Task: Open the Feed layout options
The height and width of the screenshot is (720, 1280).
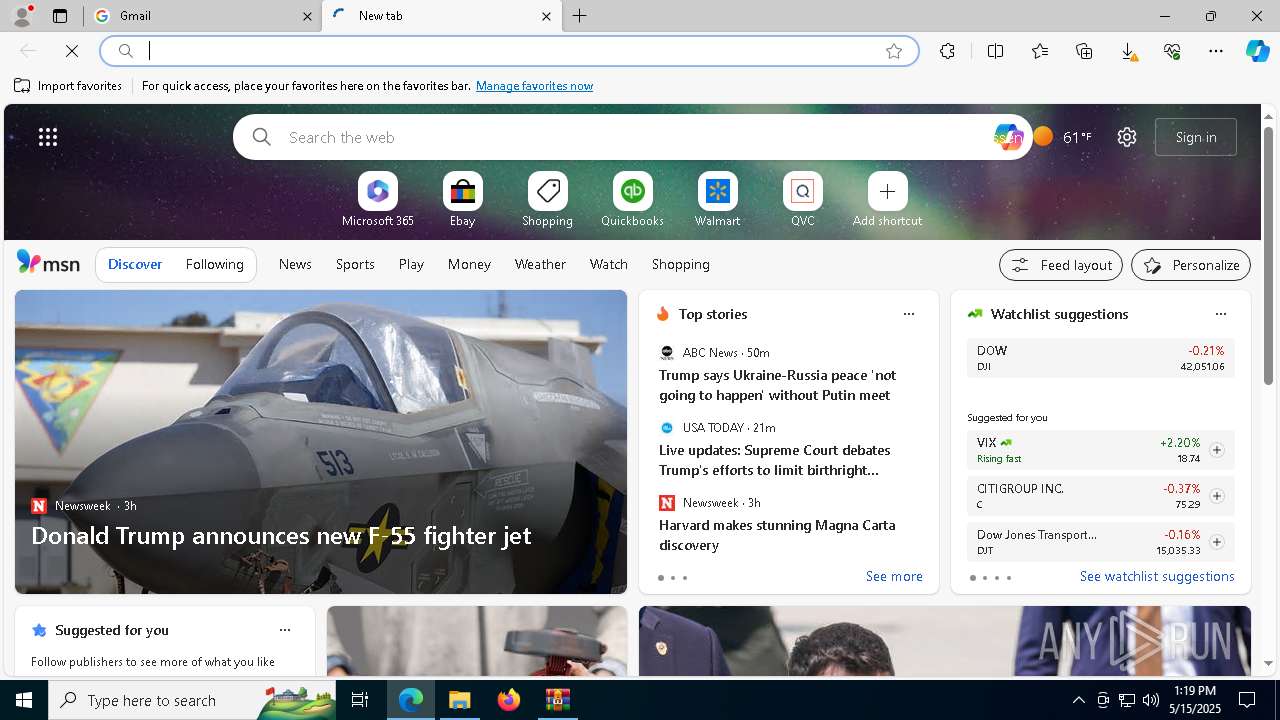Action: point(1061,265)
